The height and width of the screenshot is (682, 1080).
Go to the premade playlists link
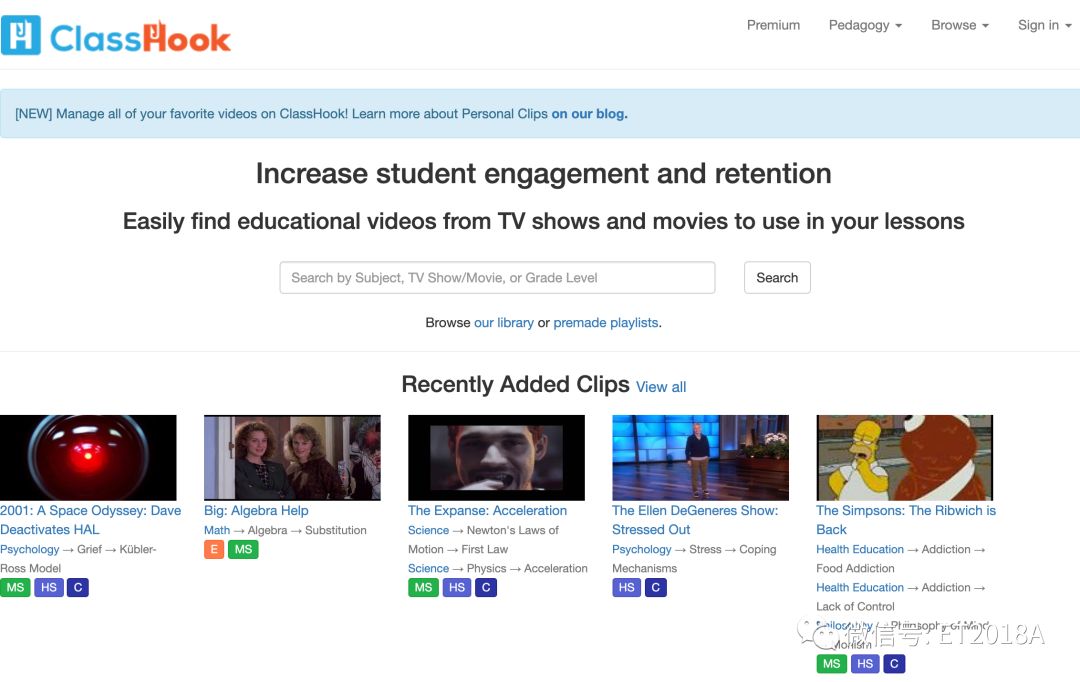click(605, 322)
